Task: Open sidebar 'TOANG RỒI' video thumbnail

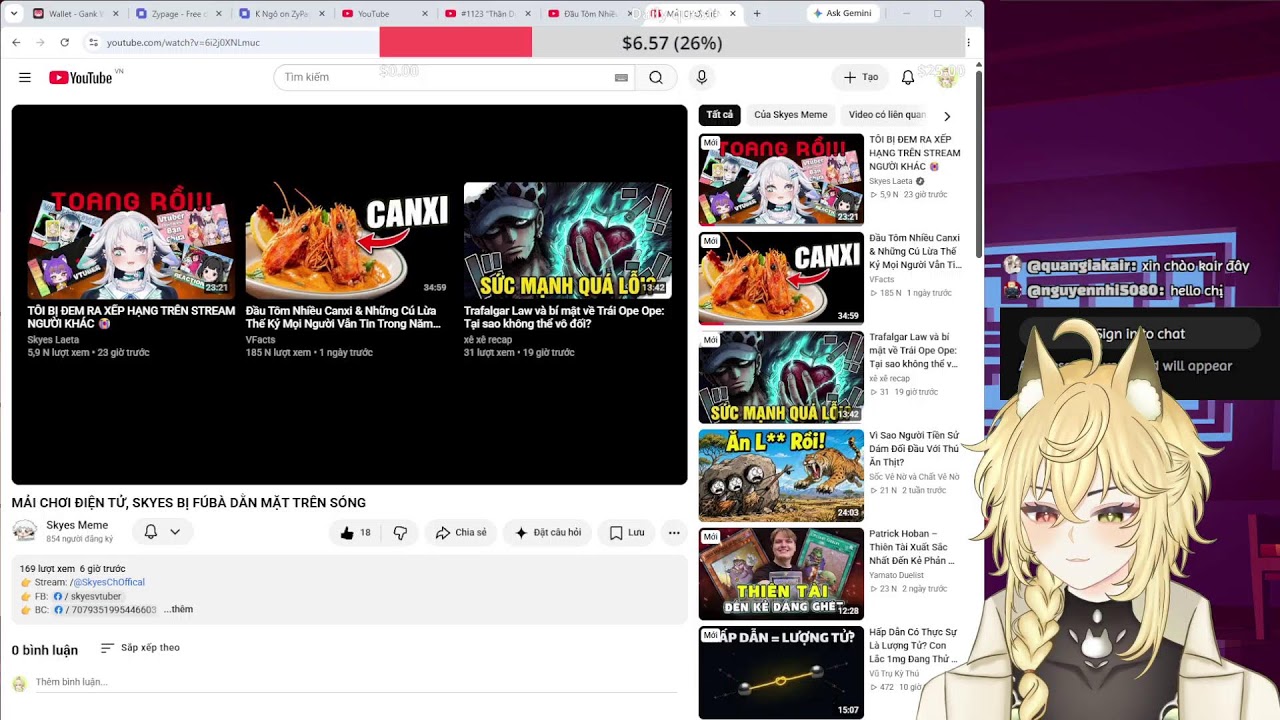Action: pyautogui.click(x=781, y=179)
